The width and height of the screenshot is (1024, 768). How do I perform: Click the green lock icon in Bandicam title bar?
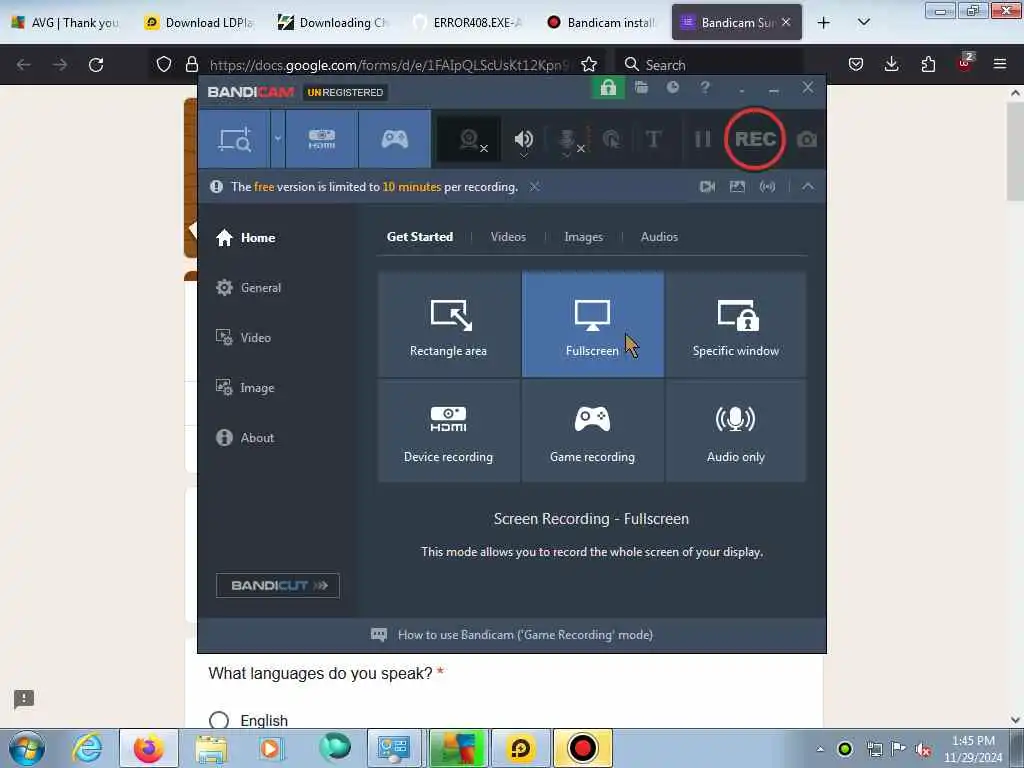[x=608, y=88]
